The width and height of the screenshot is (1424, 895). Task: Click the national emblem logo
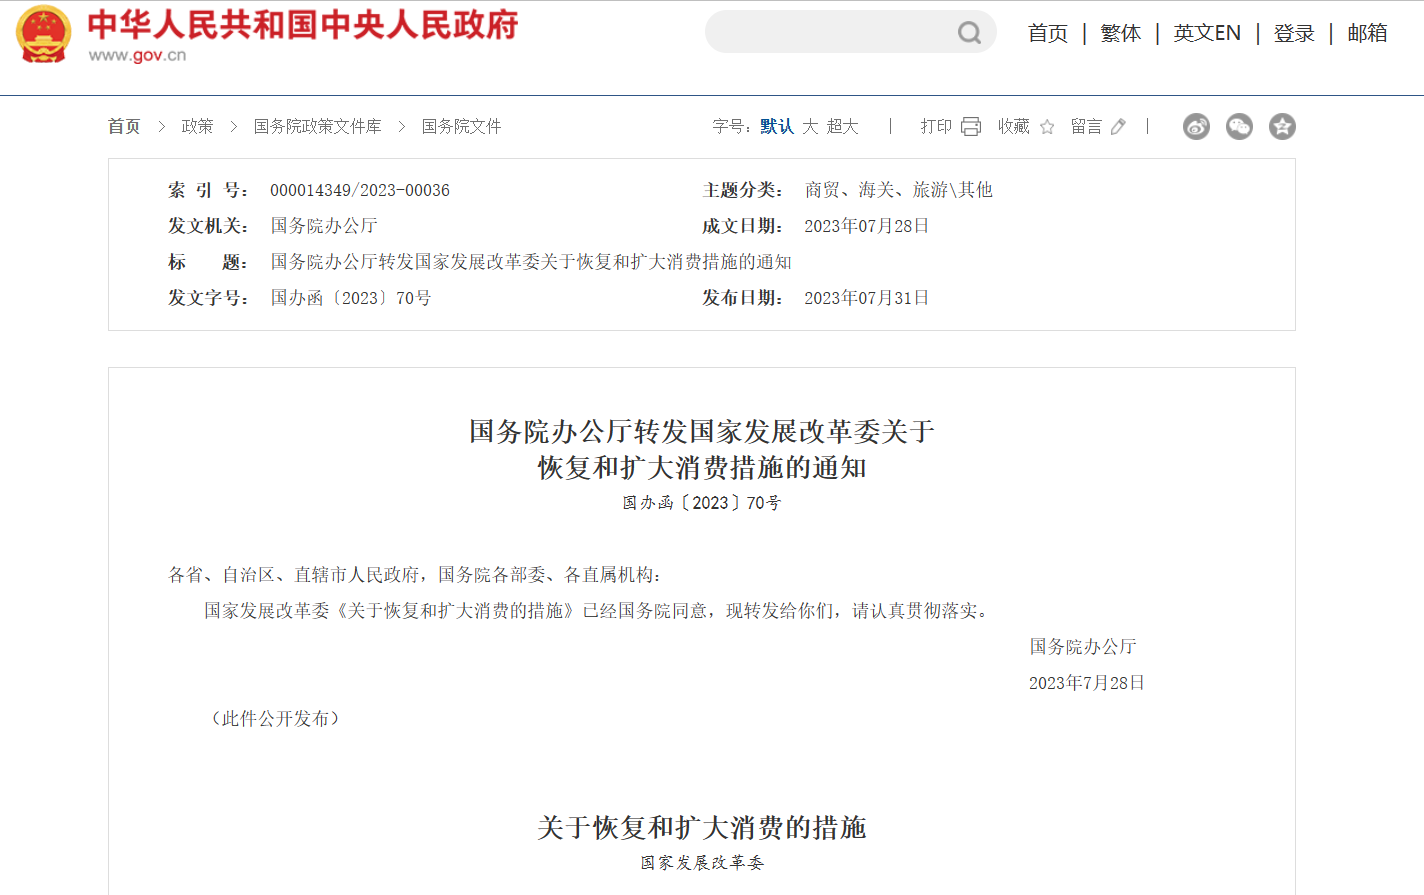coord(44,34)
